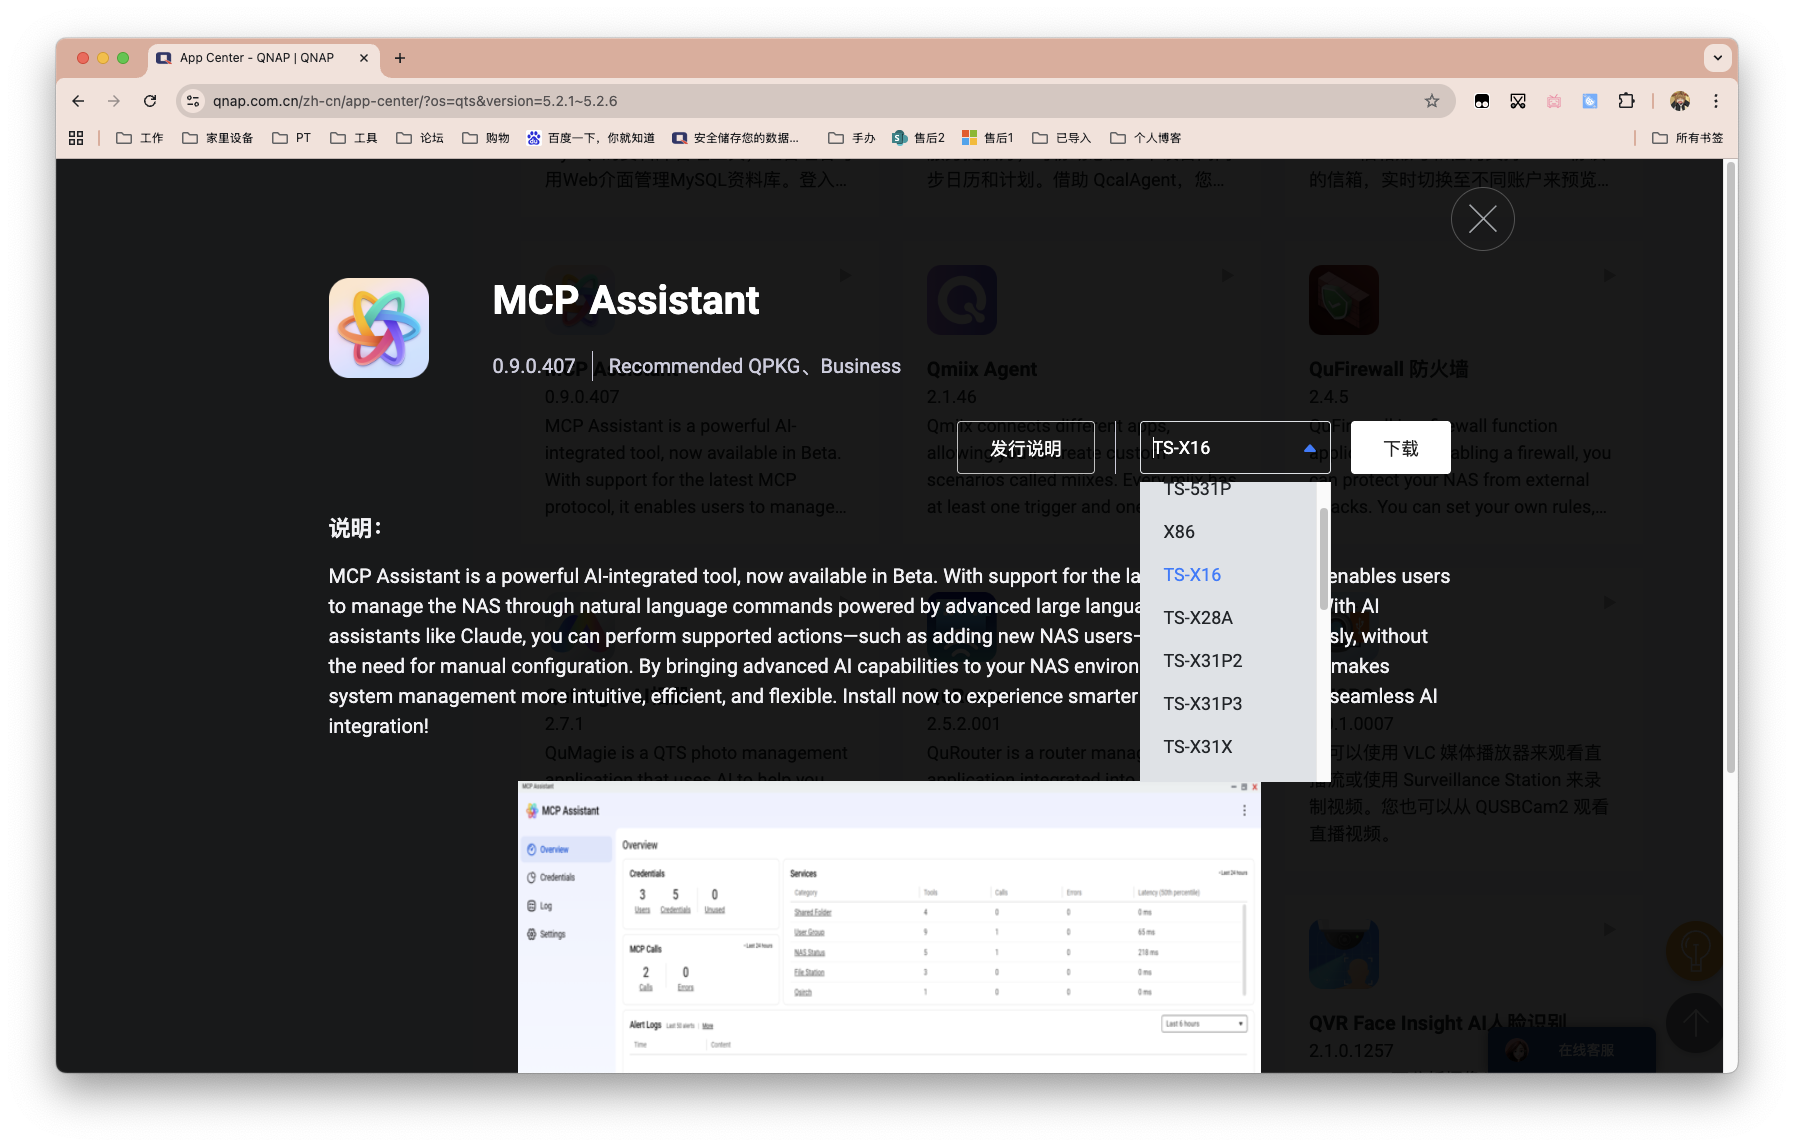Screen dimensions: 1794x1147
Task: Open the apps grid in bookmarks bar
Action: [76, 138]
